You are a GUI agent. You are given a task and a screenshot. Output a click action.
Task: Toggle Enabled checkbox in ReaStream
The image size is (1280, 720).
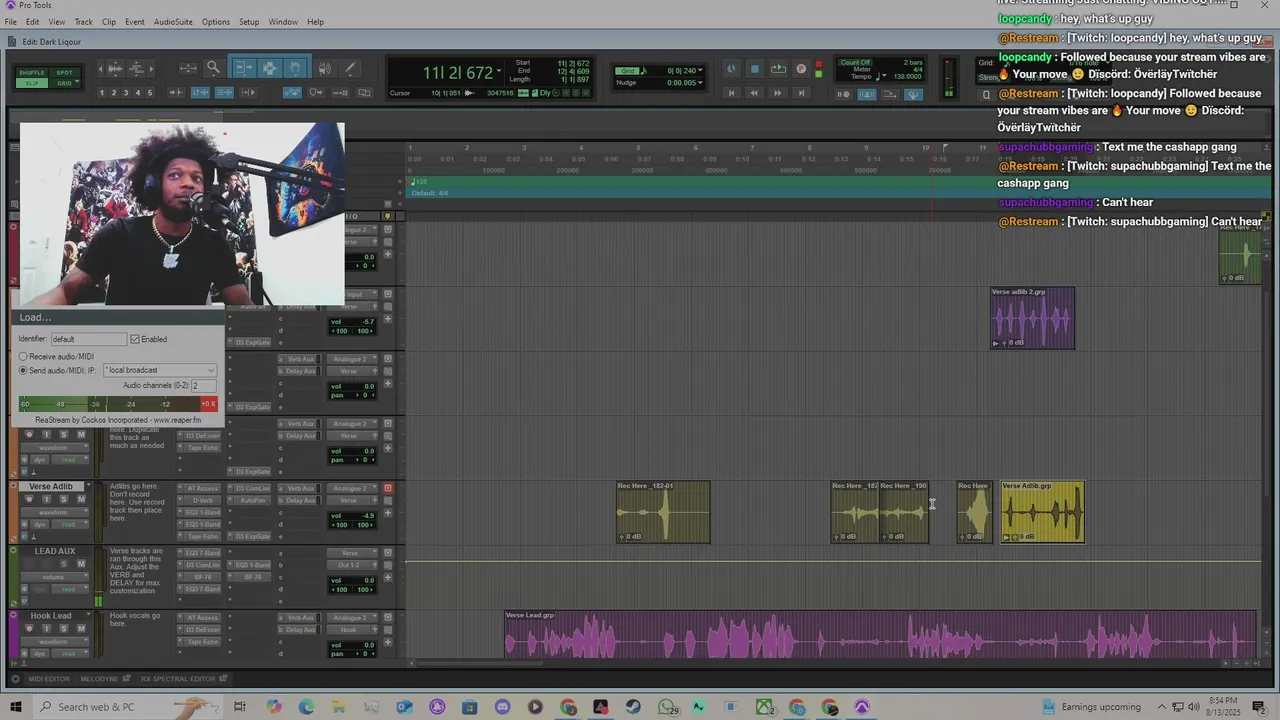135,339
